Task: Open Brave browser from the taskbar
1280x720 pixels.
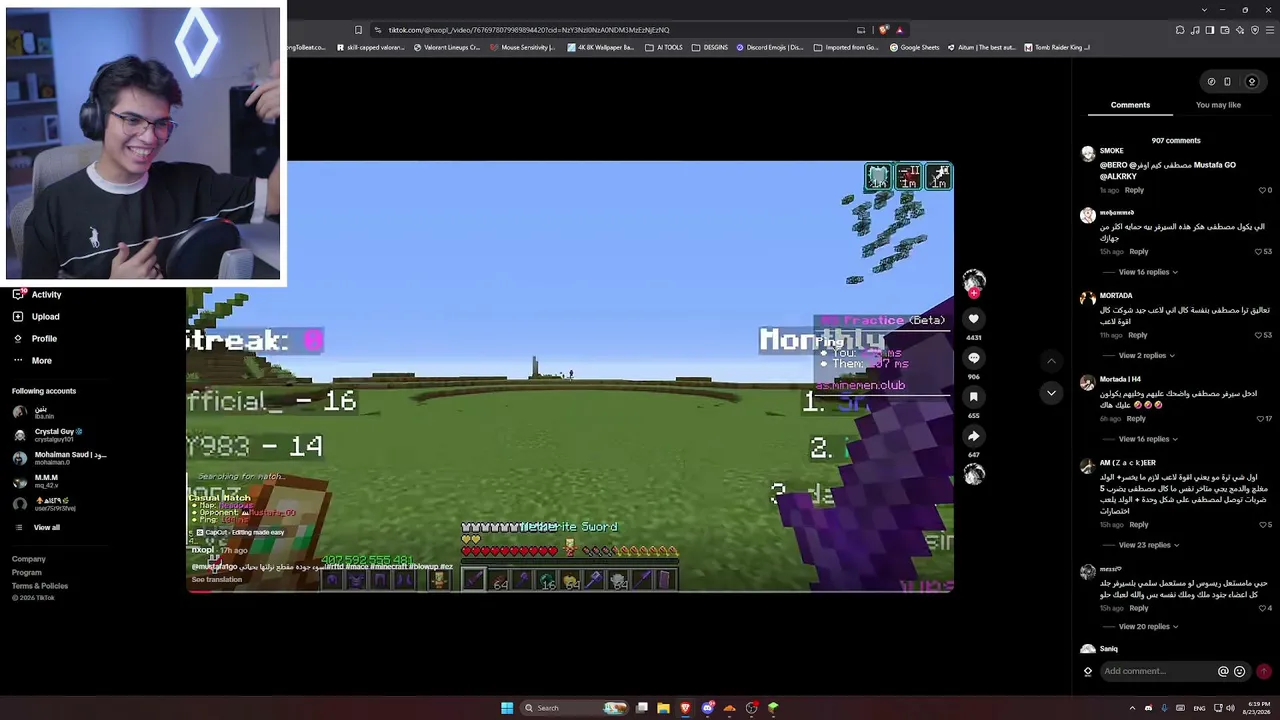Action: tap(685, 708)
